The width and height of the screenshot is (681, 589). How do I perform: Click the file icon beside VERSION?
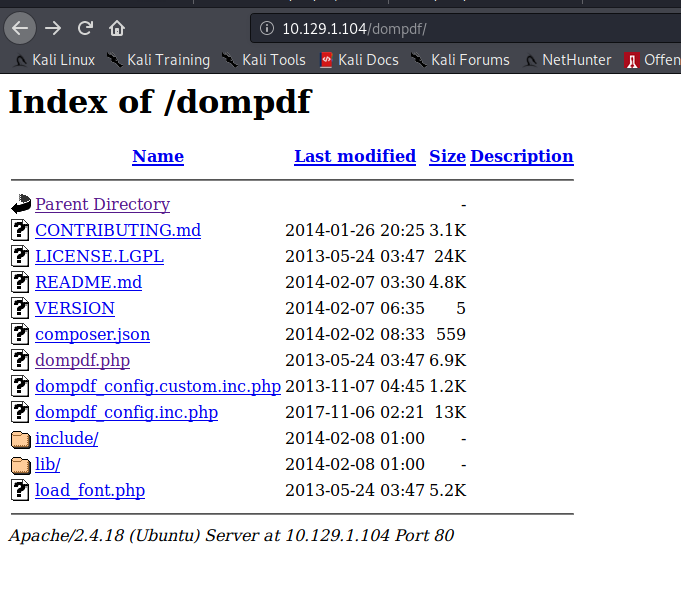(x=20, y=308)
